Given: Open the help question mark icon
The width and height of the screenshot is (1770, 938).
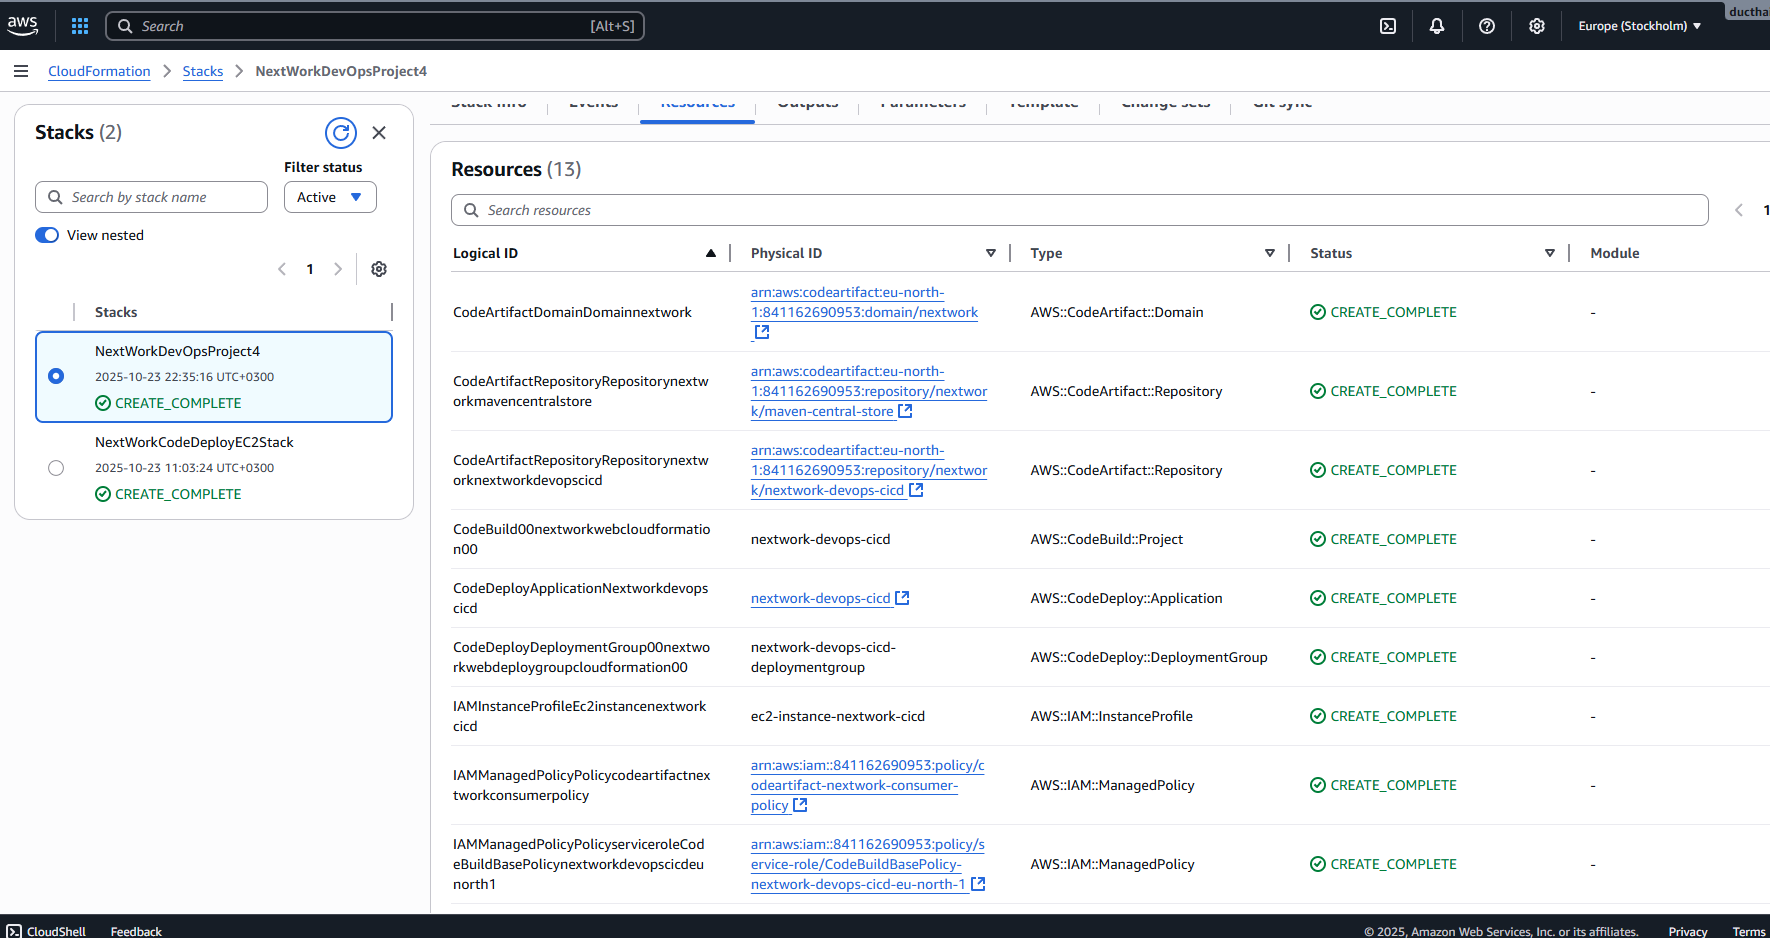Looking at the screenshot, I should pyautogui.click(x=1487, y=26).
